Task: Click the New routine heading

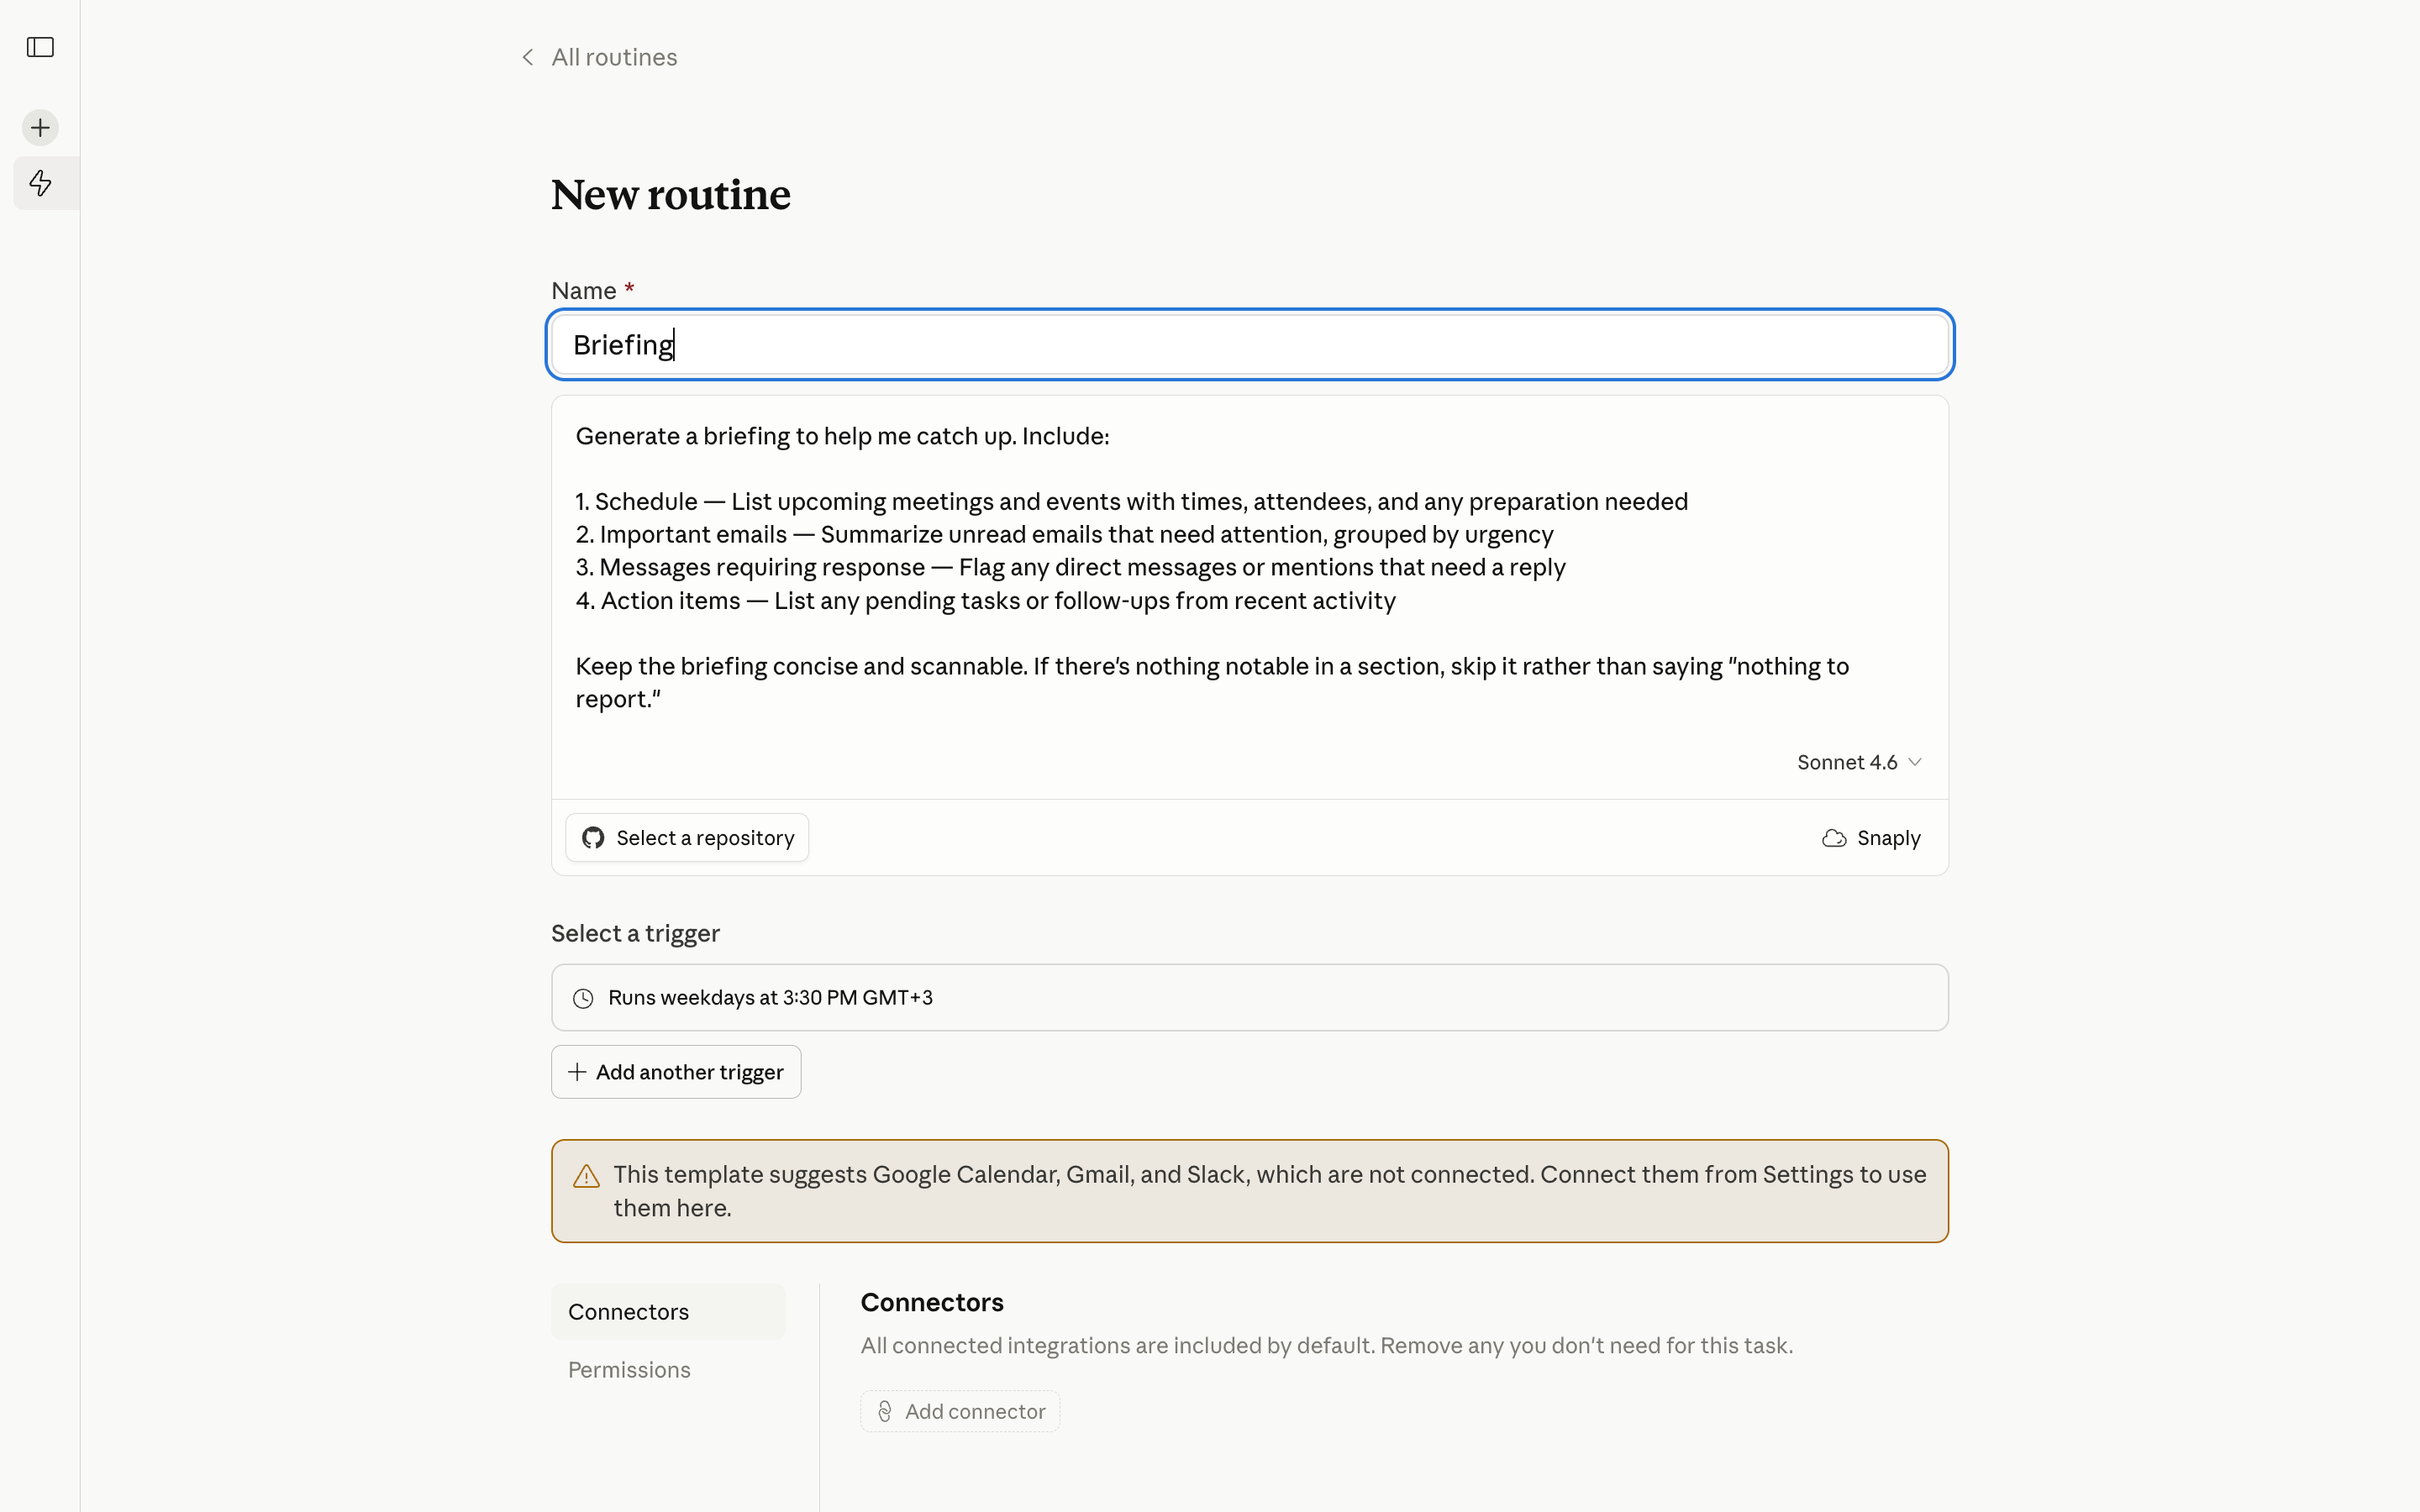Action: [x=671, y=195]
